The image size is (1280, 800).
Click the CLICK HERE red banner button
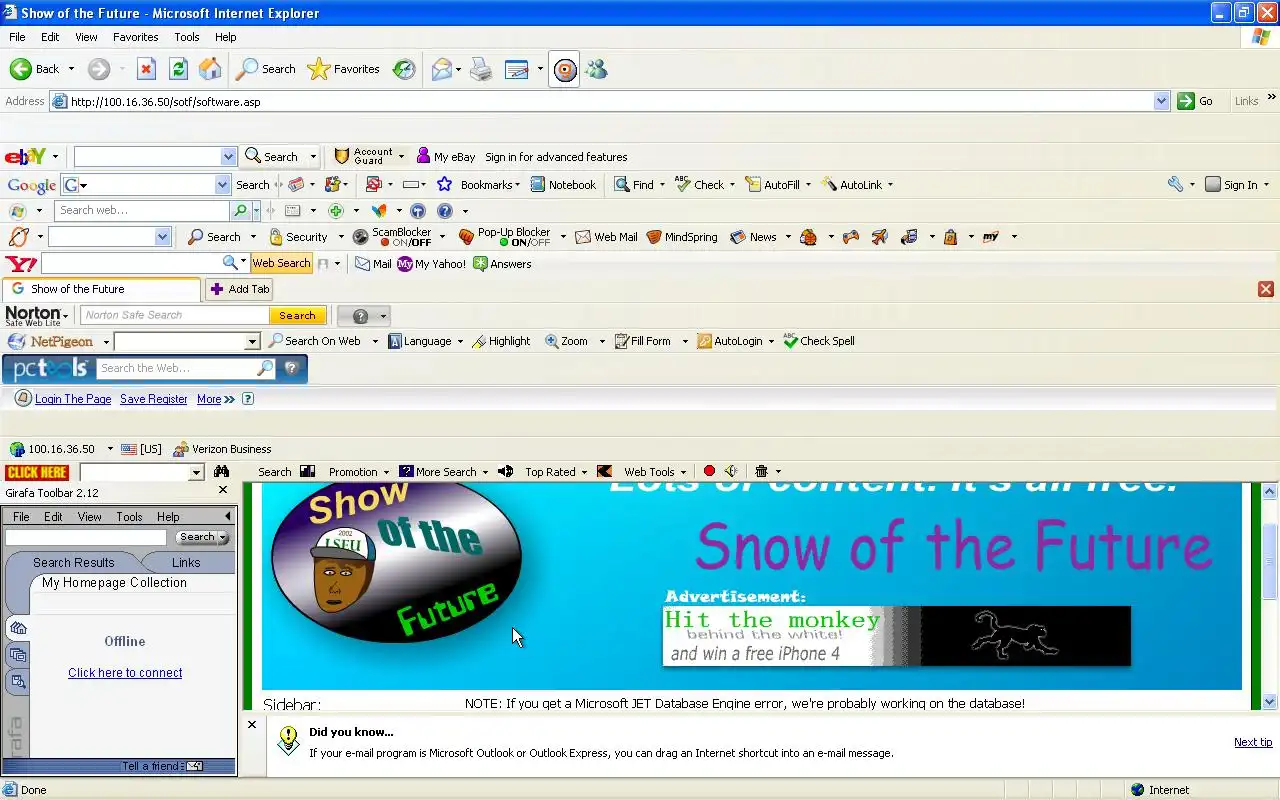pyautogui.click(x=37, y=472)
